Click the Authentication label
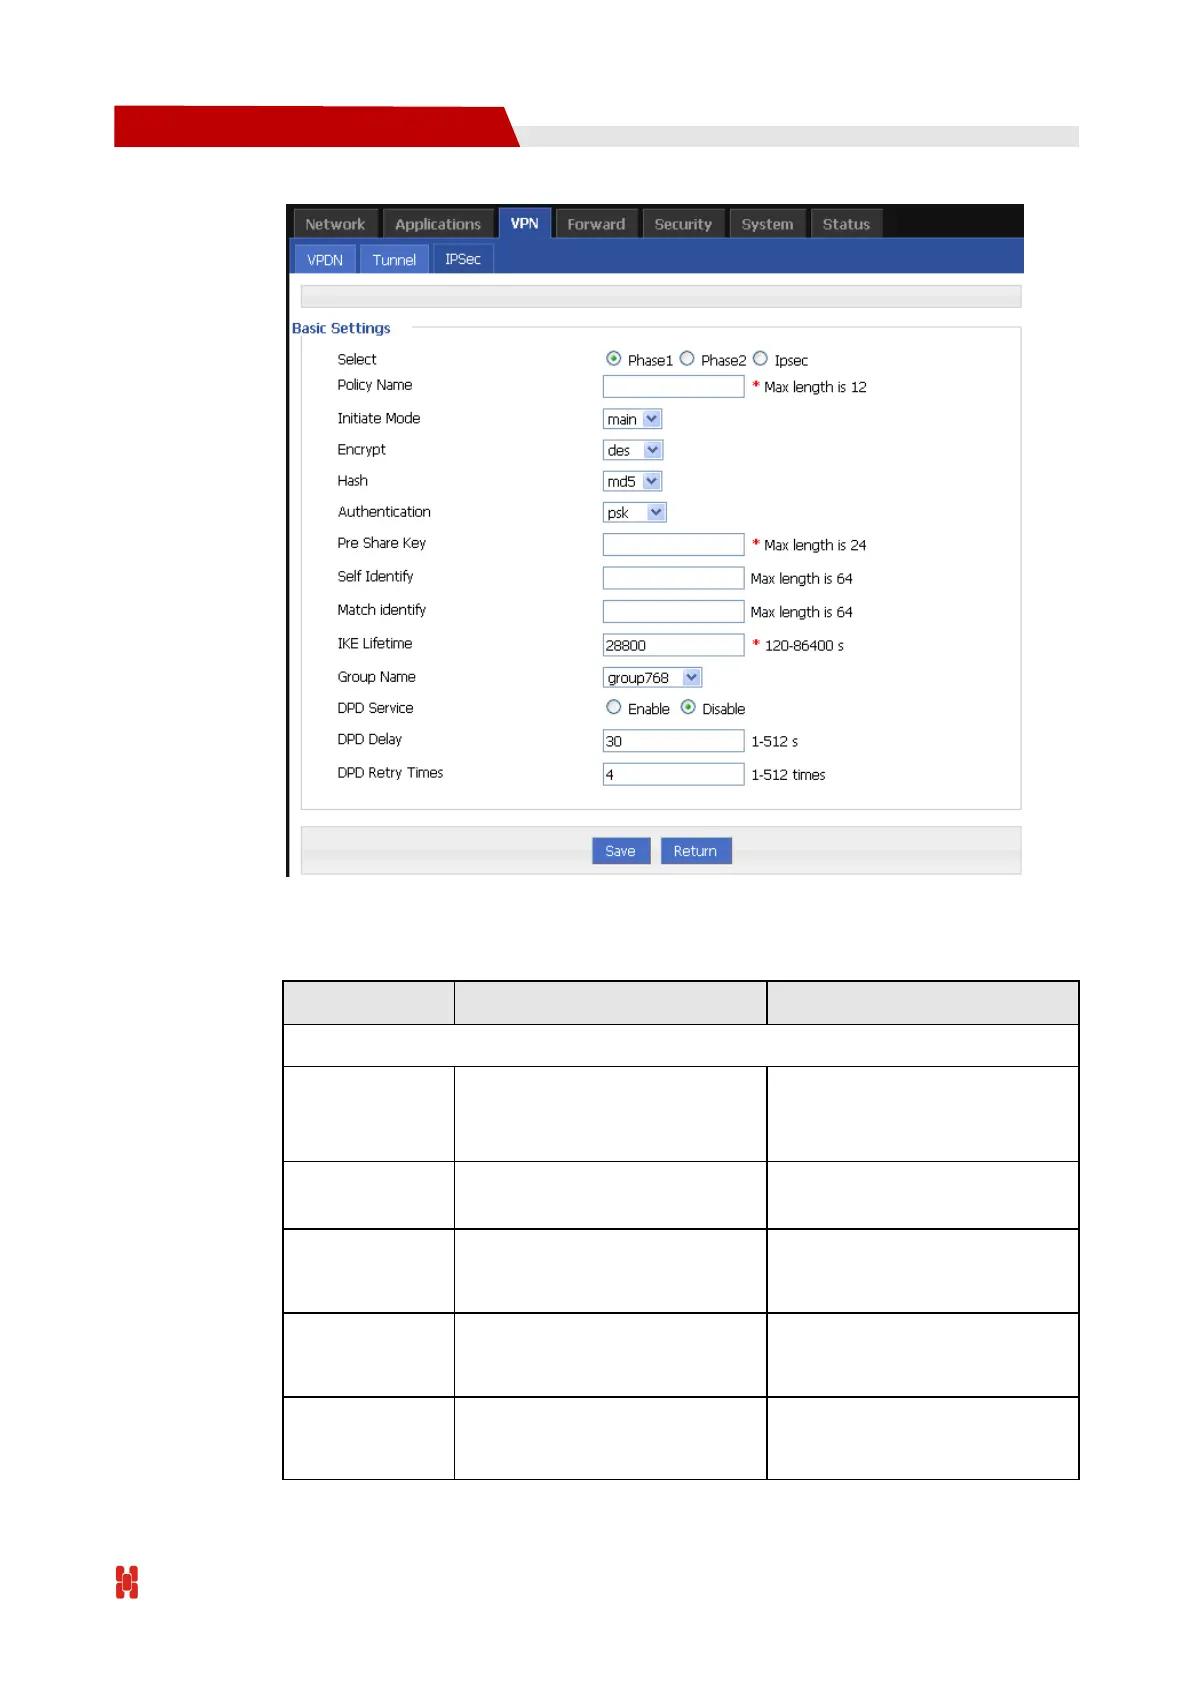Image resolution: width=1191 pixels, height=1685 pixels. 384,512
